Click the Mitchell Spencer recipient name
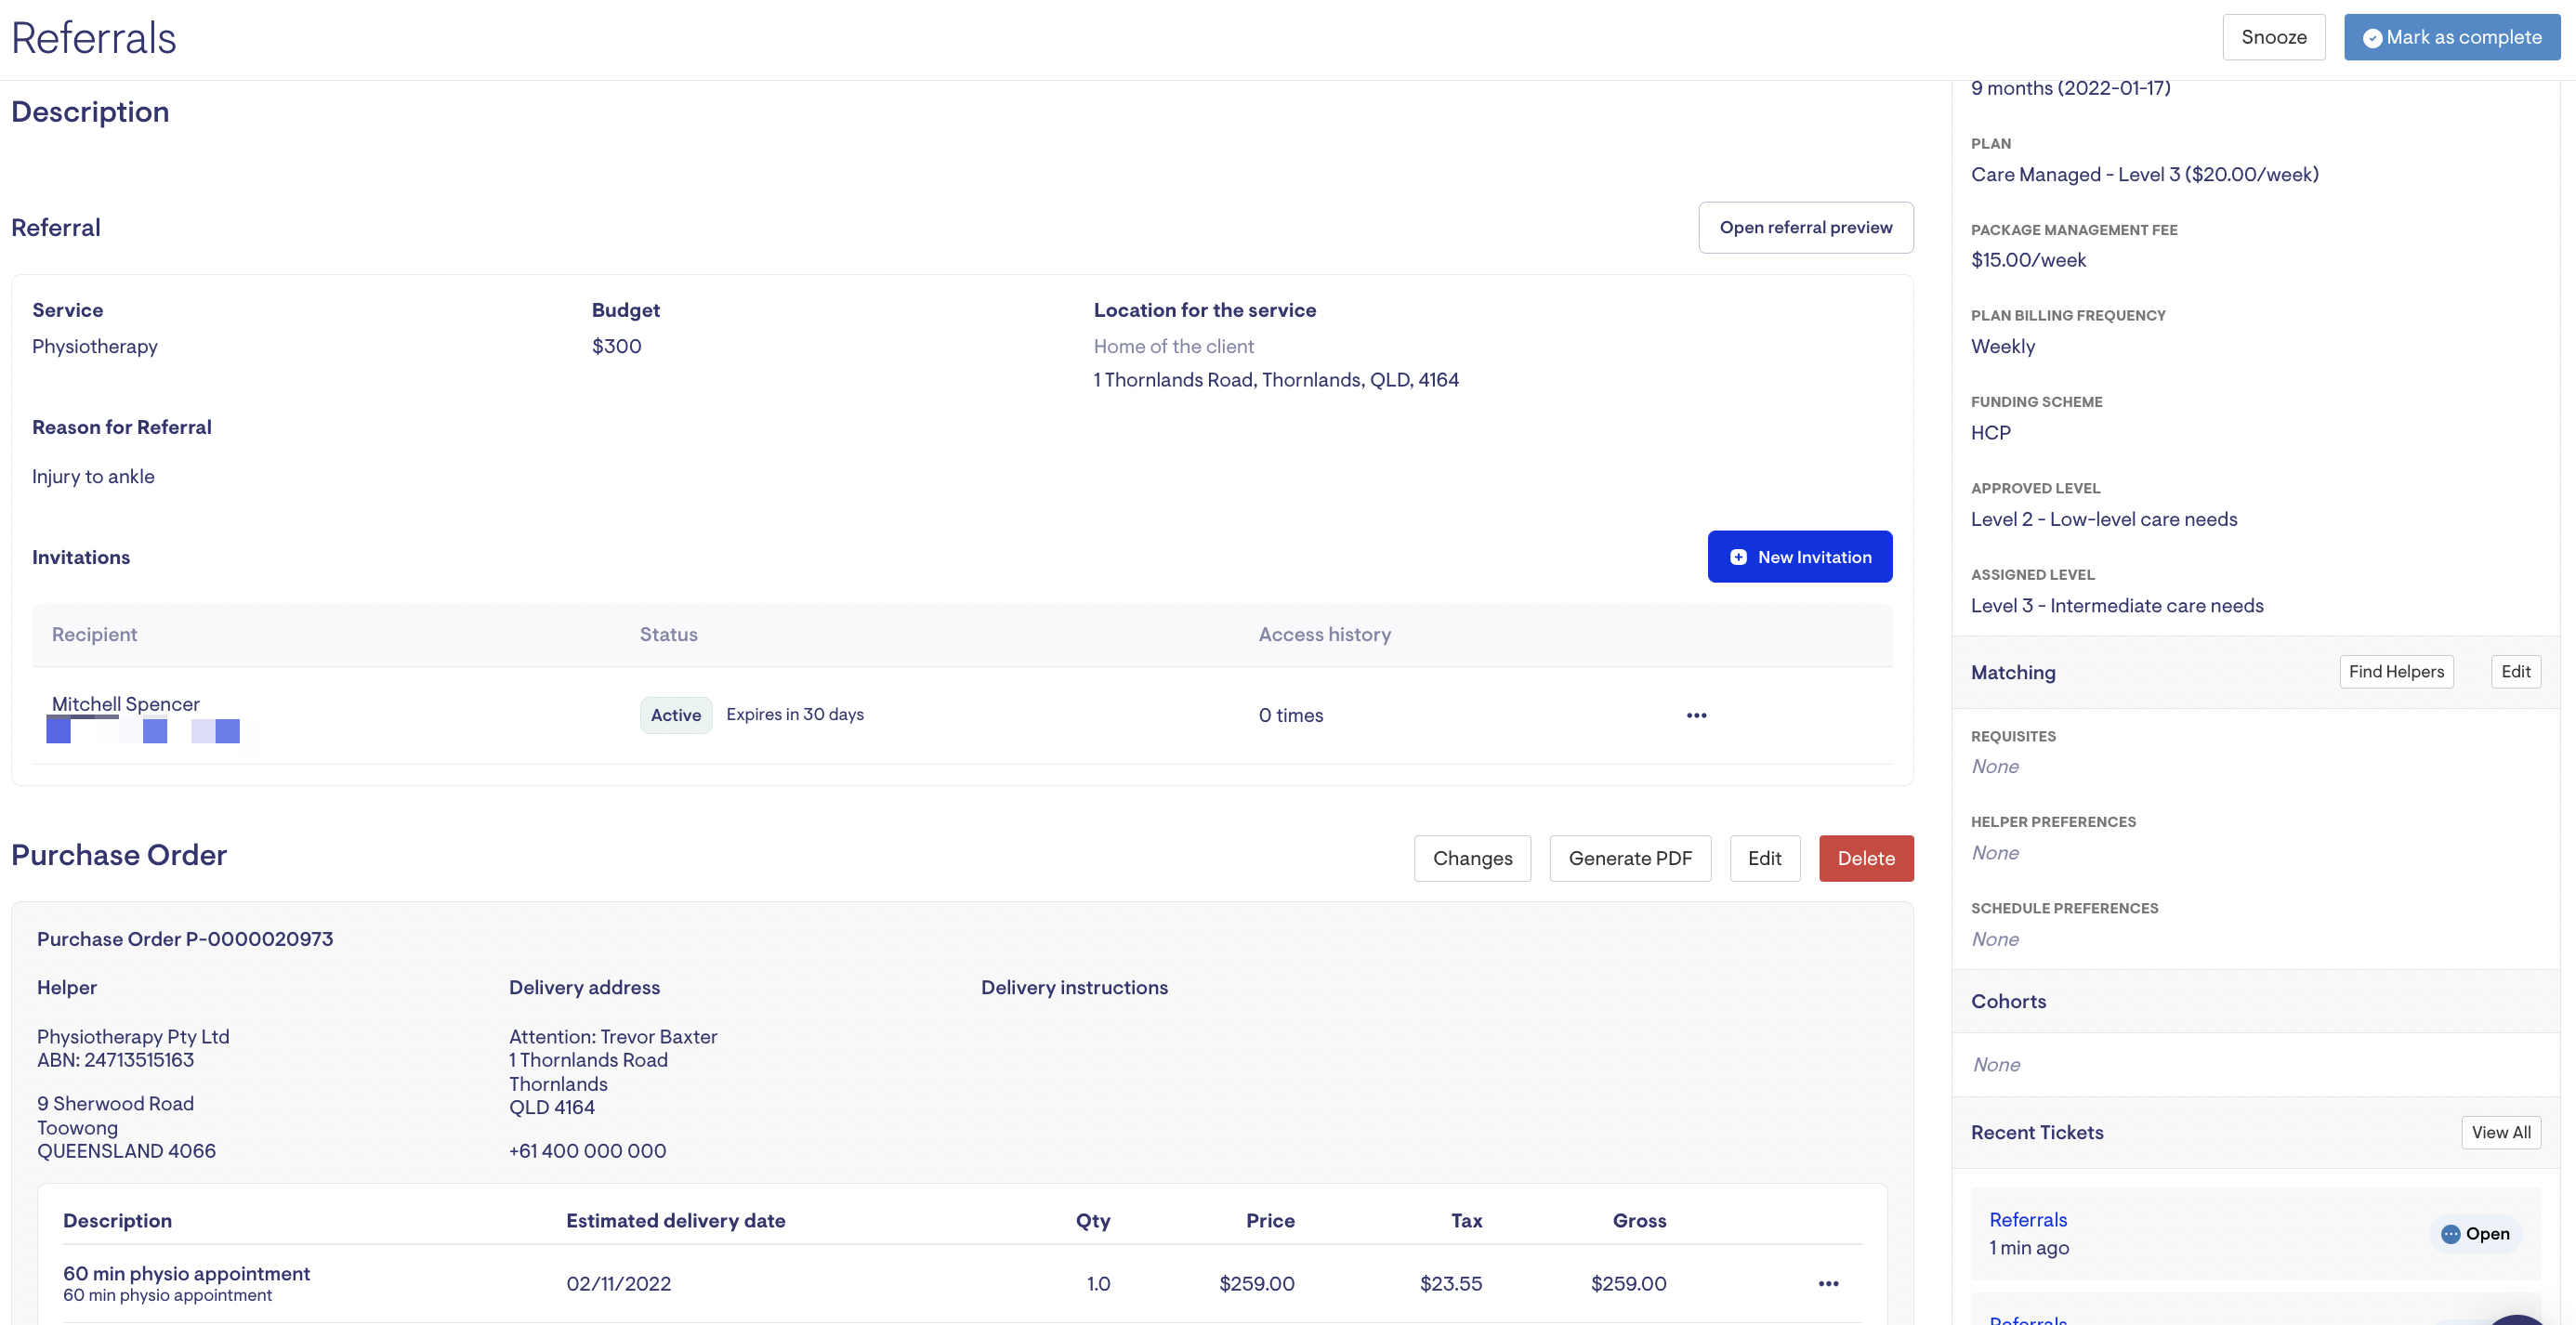Image resolution: width=2576 pixels, height=1325 pixels. [x=126, y=704]
